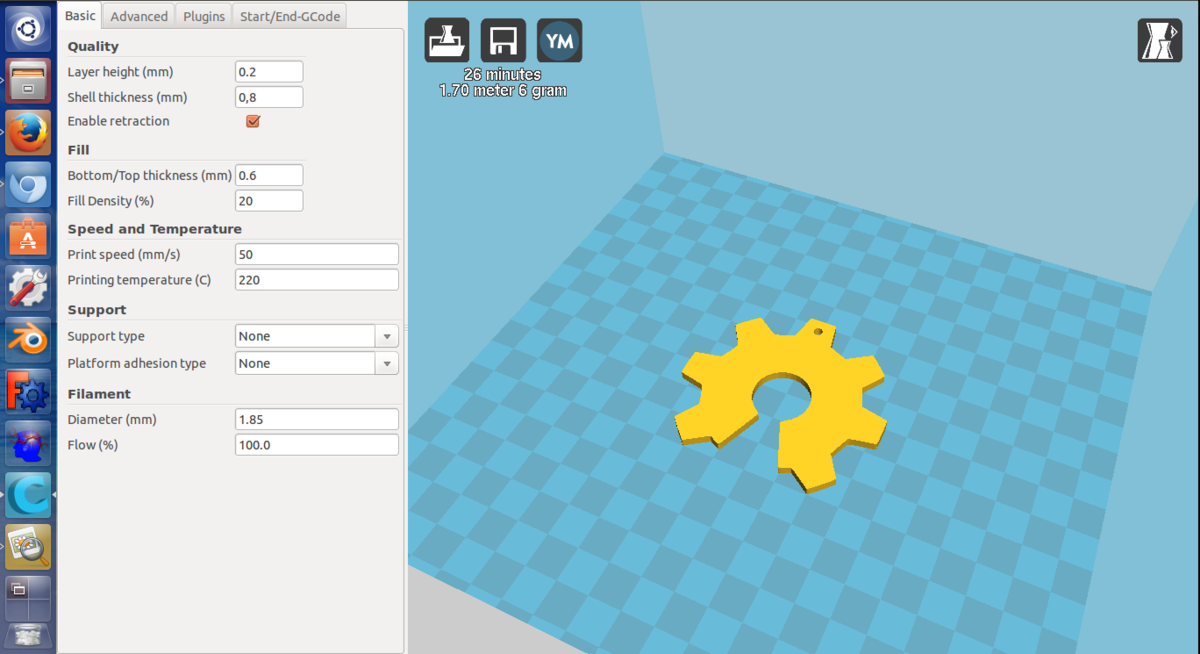Open System Settings wrench-and-gear launcher icon
The width and height of the screenshot is (1200, 654).
pyautogui.click(x=28, y=289)
